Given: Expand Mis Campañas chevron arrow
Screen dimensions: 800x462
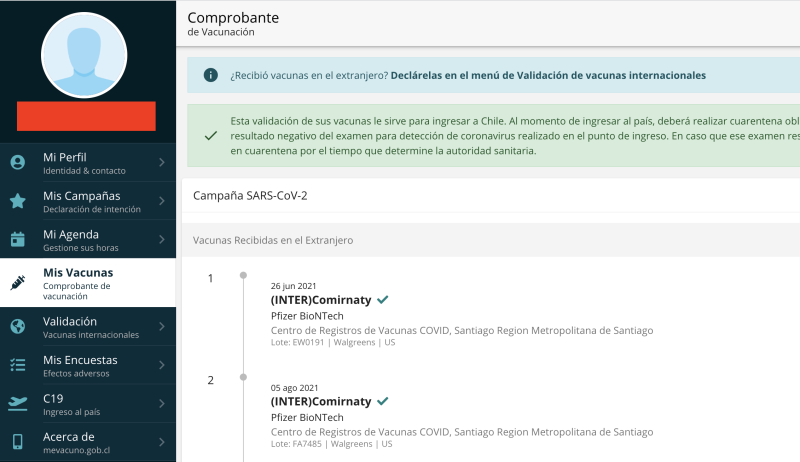Looking at the screenshot, I should coord(162,201).
